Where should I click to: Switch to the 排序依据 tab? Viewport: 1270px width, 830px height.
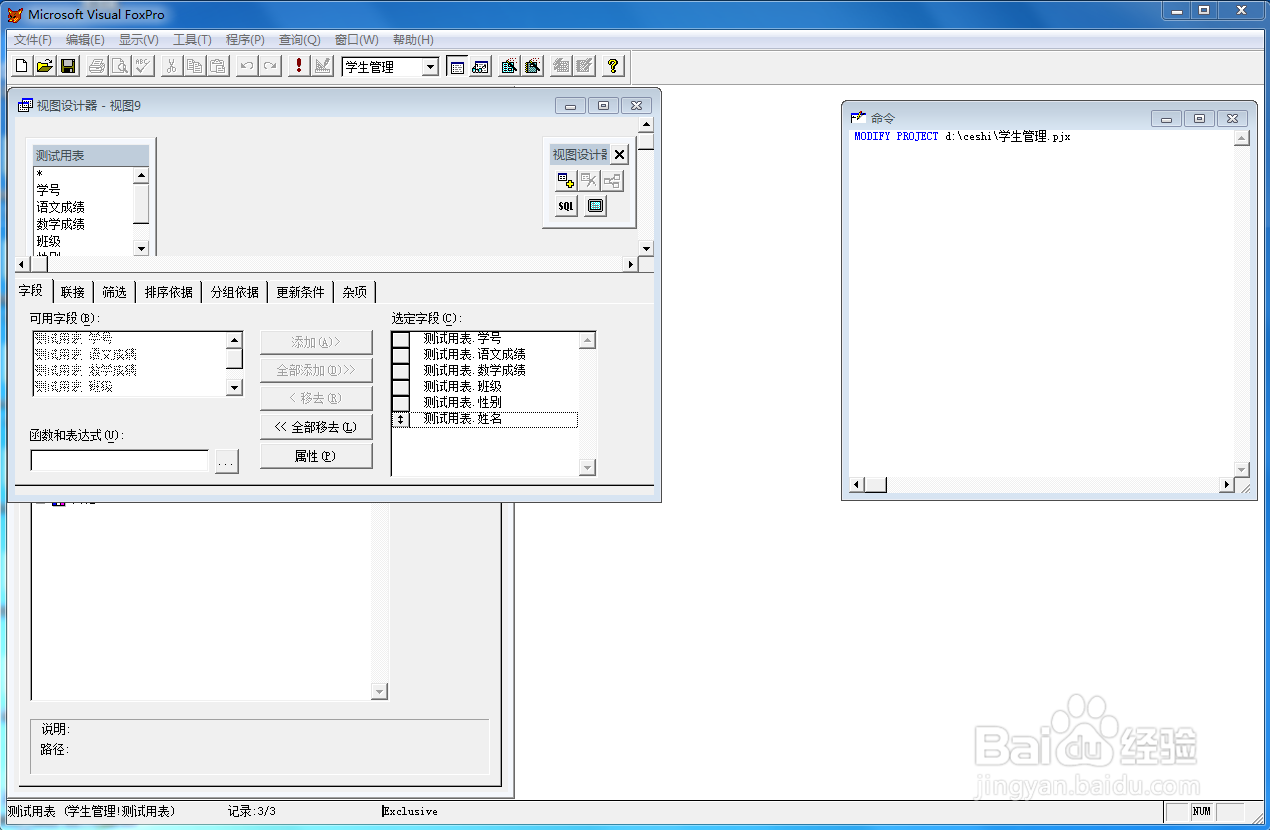(169, 292)
